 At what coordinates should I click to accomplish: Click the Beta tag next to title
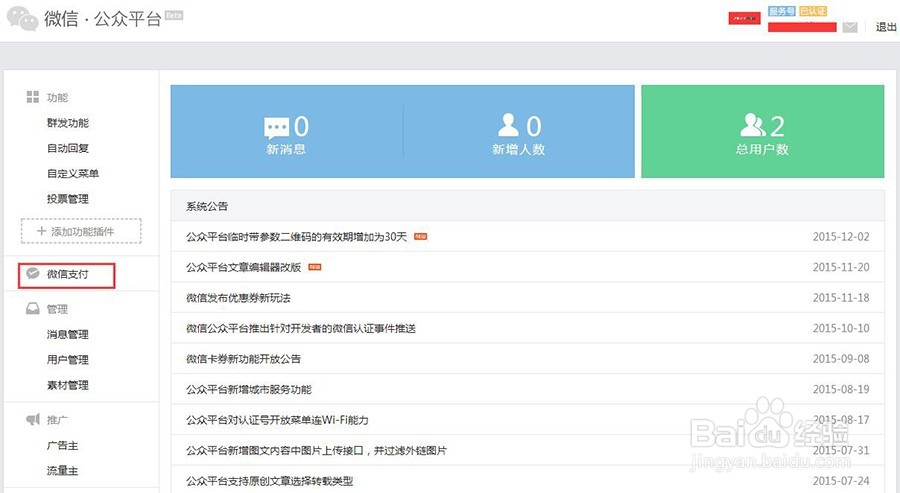tap(174, 15)
